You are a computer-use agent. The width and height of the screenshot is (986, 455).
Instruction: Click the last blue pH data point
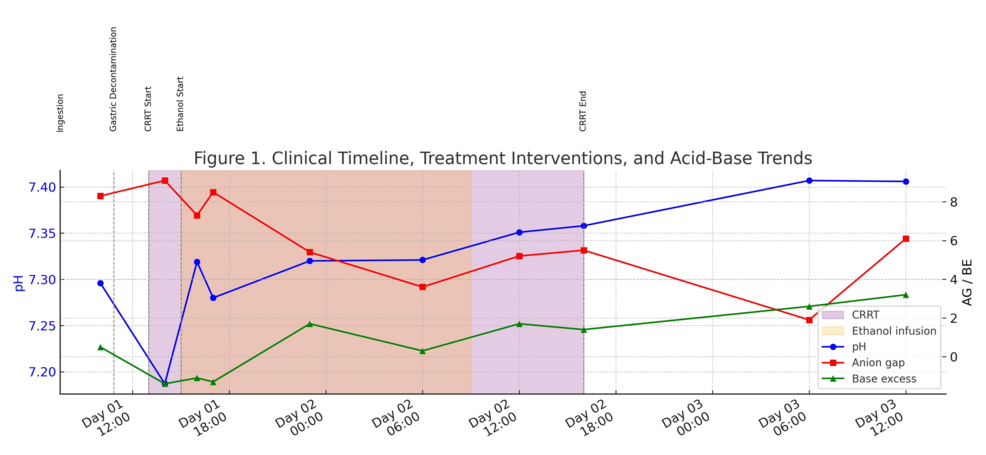906,181
